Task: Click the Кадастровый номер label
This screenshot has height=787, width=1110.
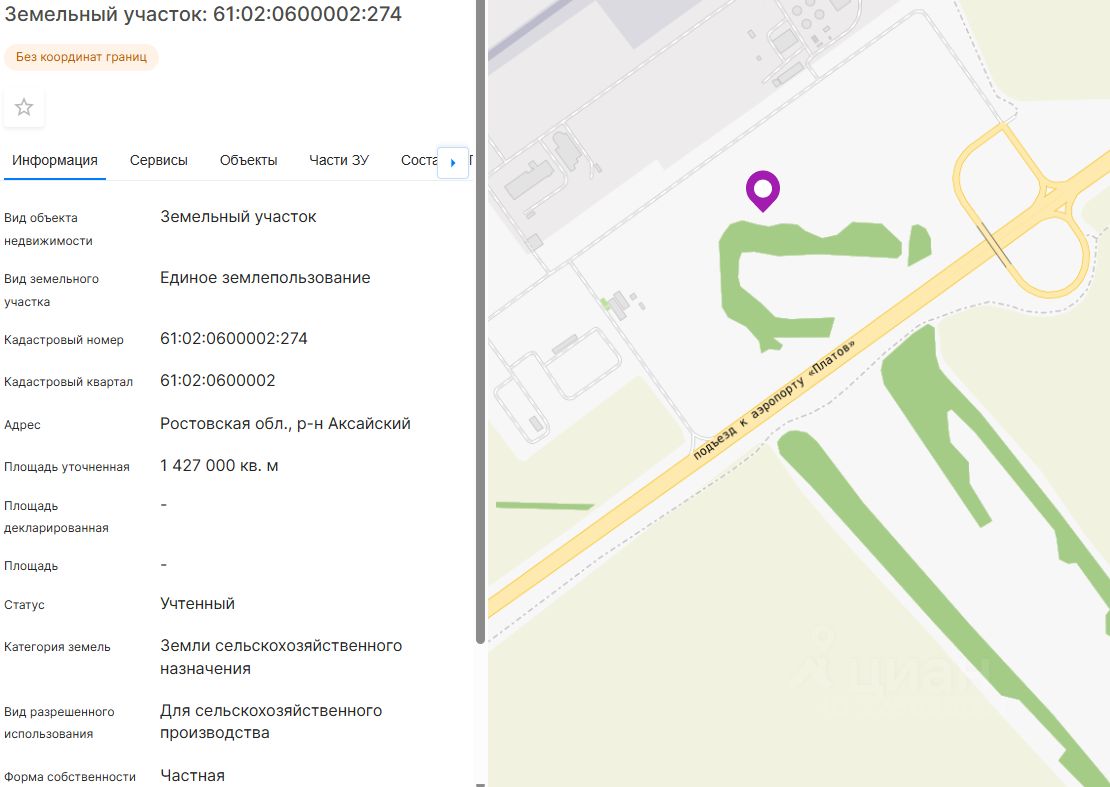Action: [x=64, y=340]
